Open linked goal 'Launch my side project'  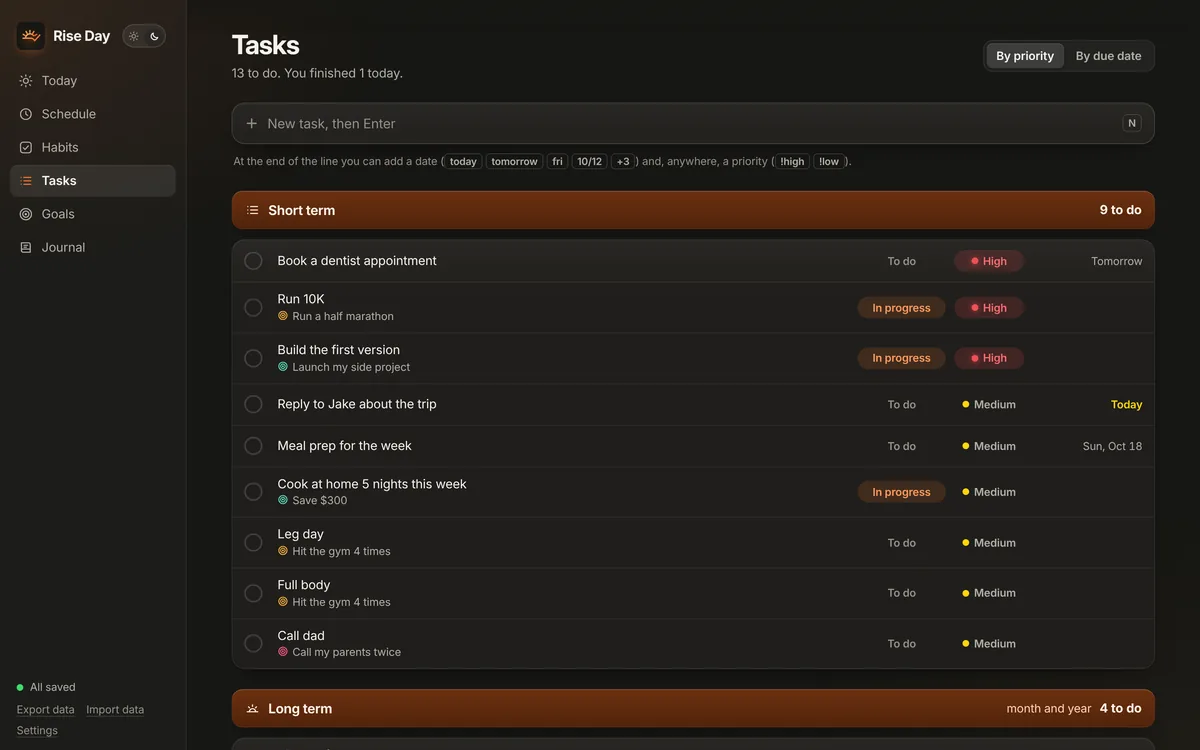(344, 367)
